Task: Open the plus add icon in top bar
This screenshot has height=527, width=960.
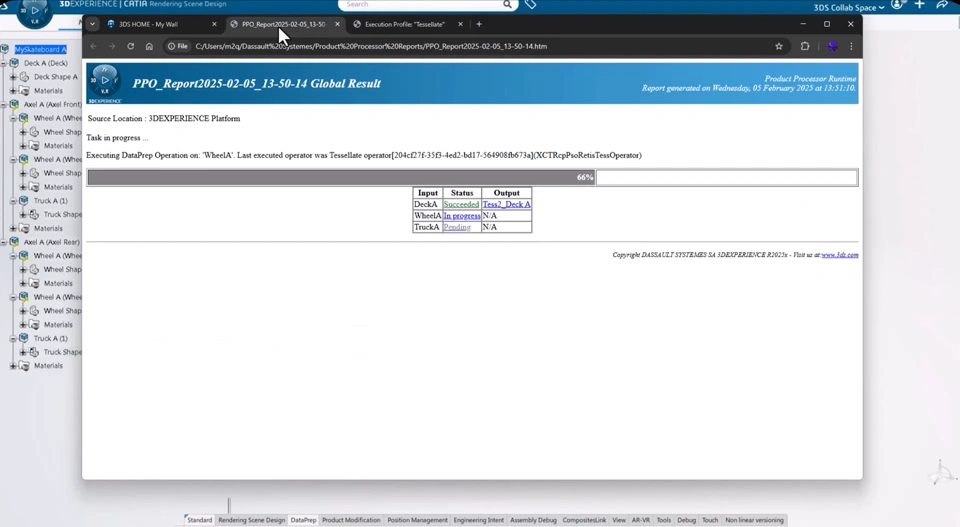Action: click(x=919, y=5)
